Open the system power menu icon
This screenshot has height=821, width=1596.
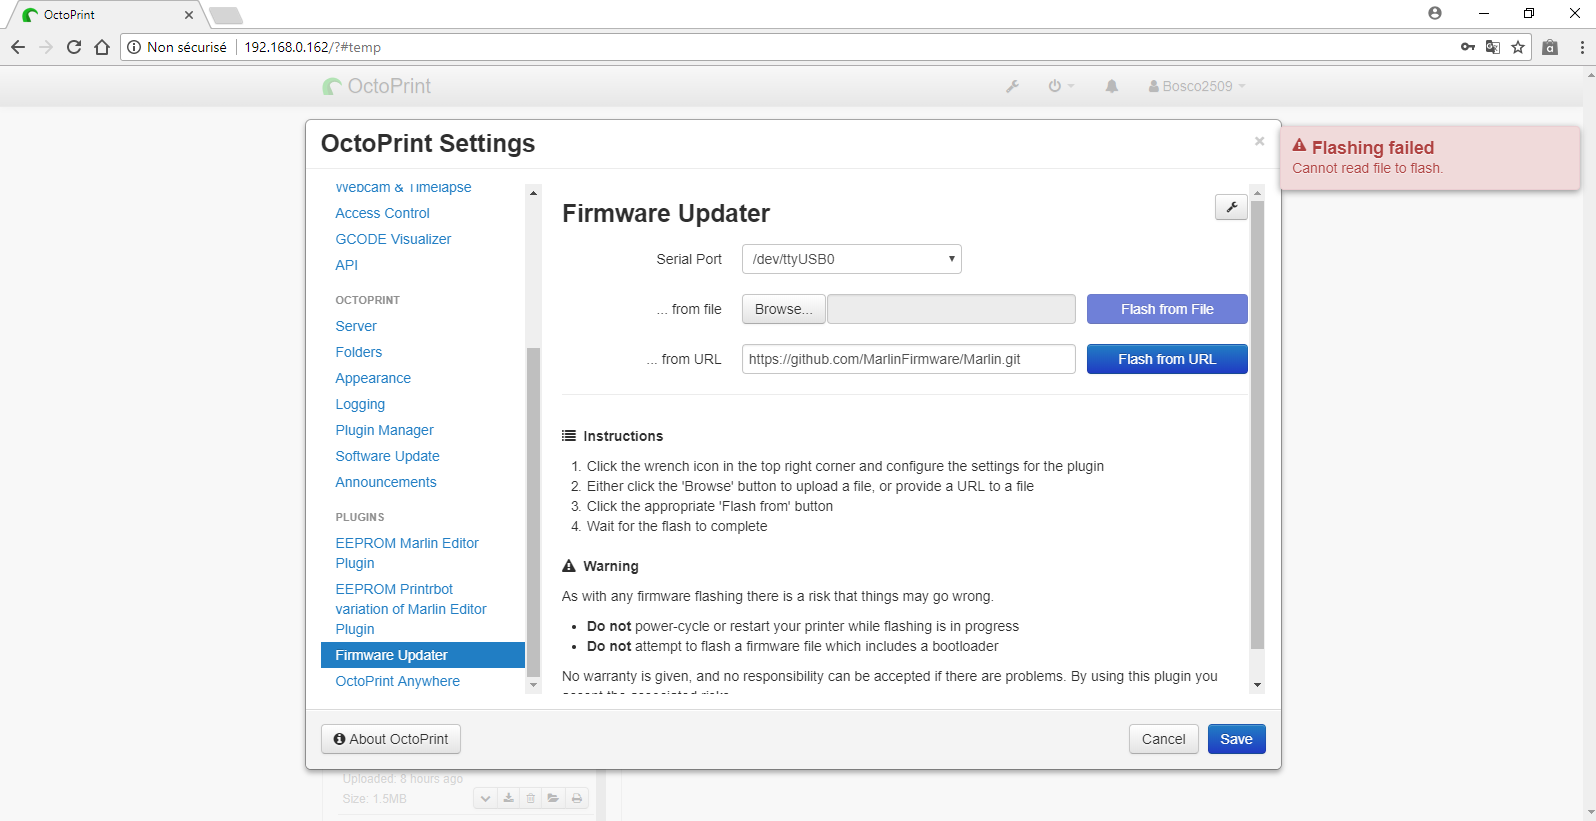(1060, 86)
